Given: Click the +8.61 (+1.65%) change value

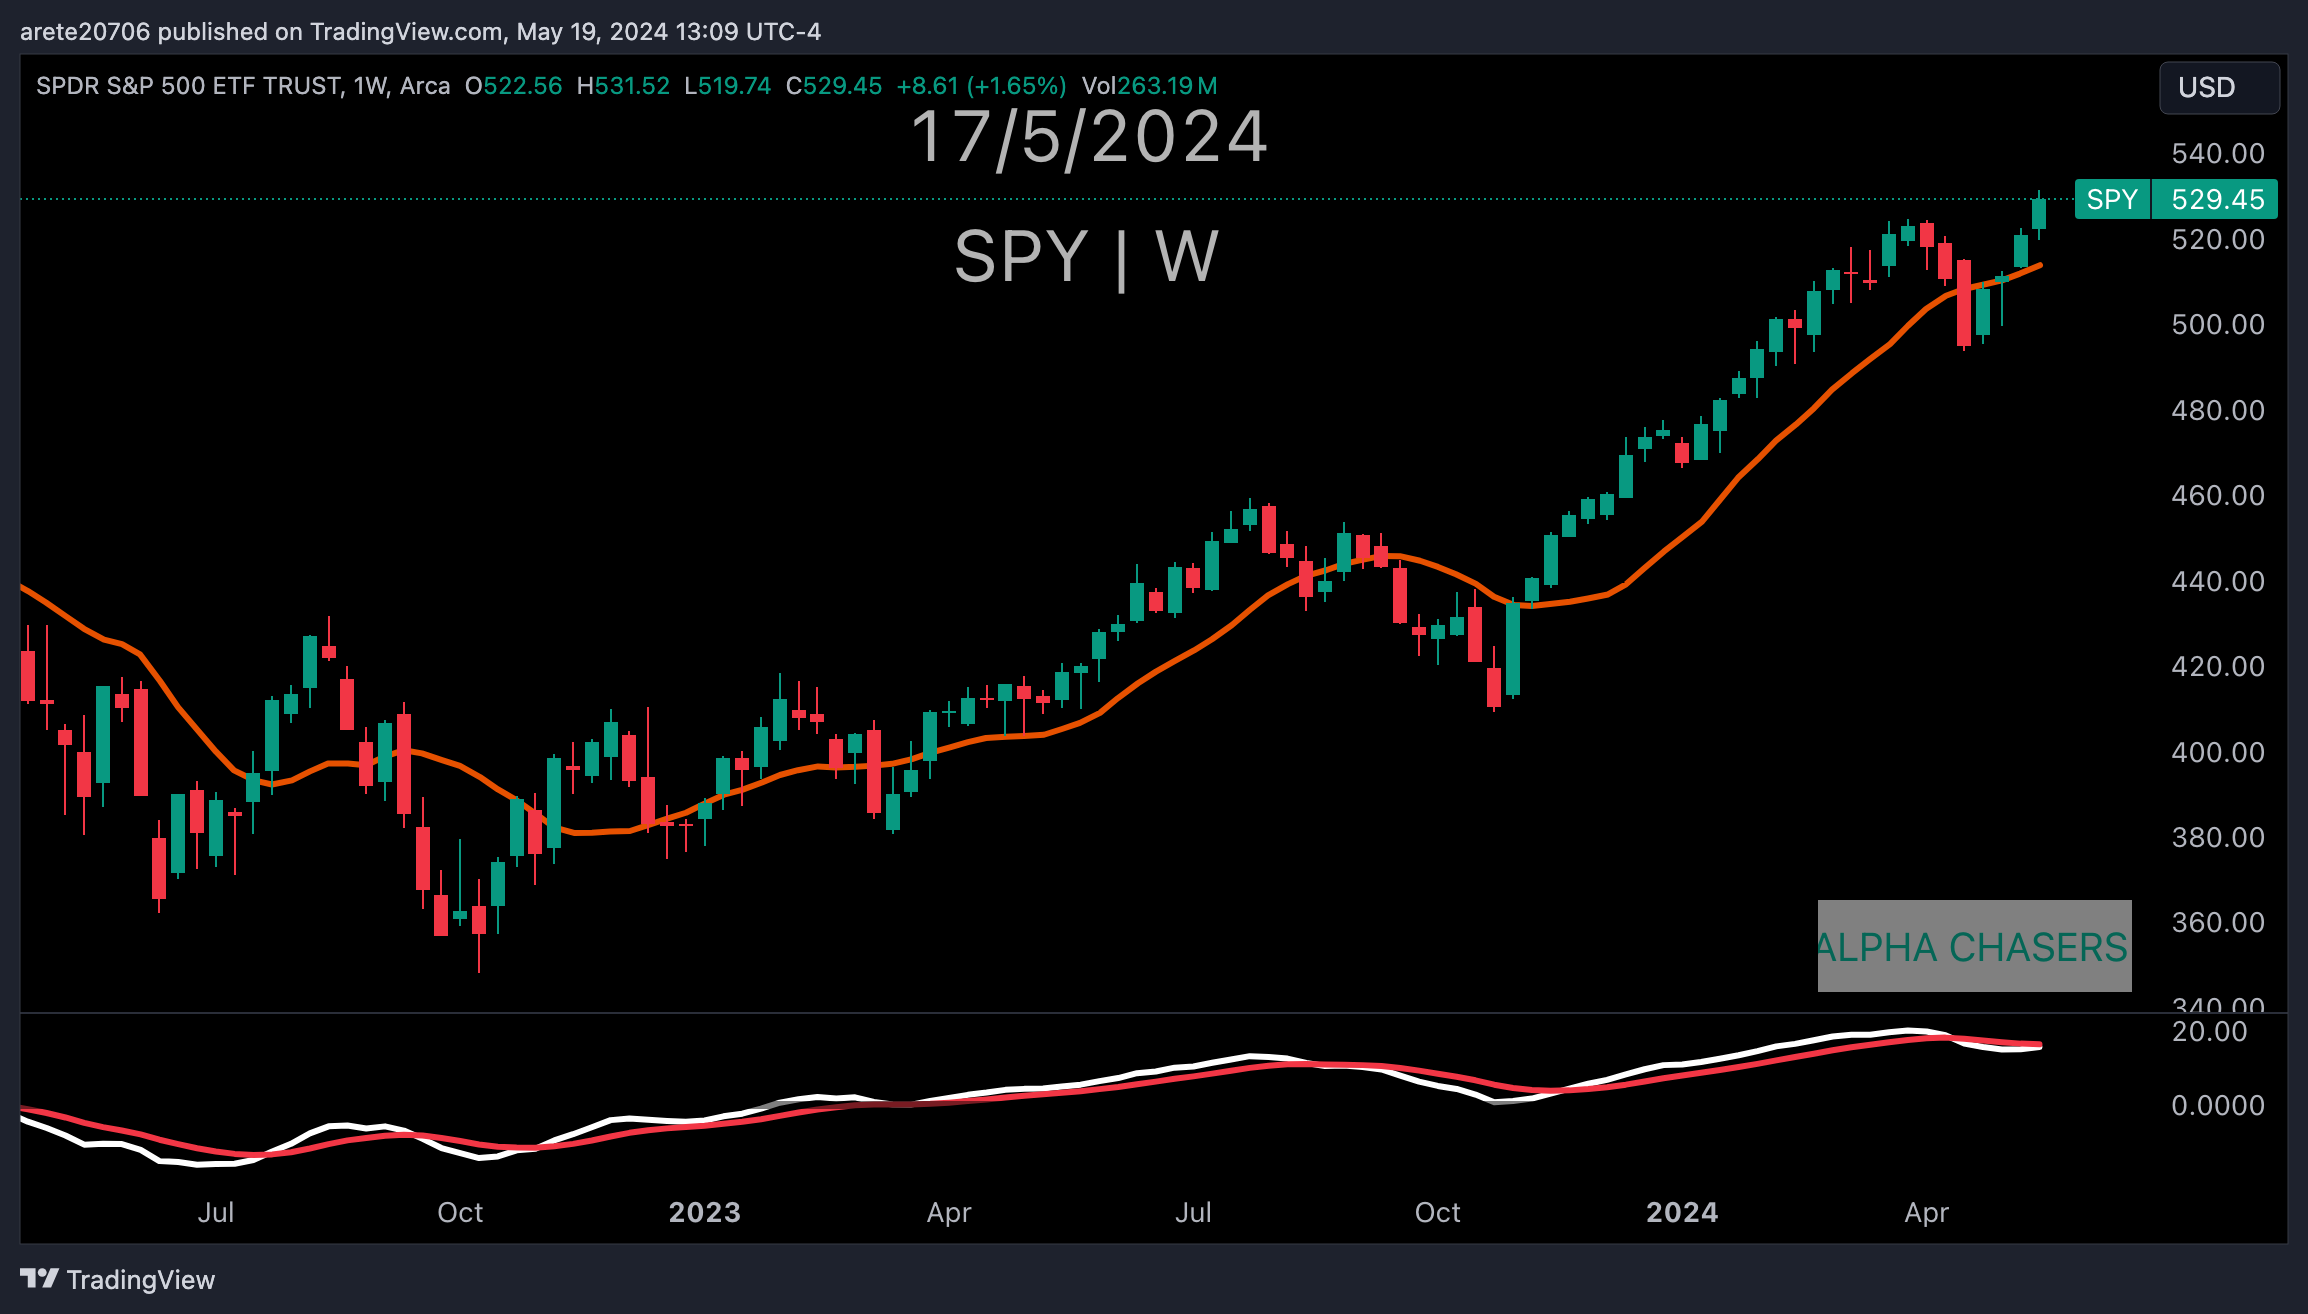Looking at the screenshot, I should (981, 86).
